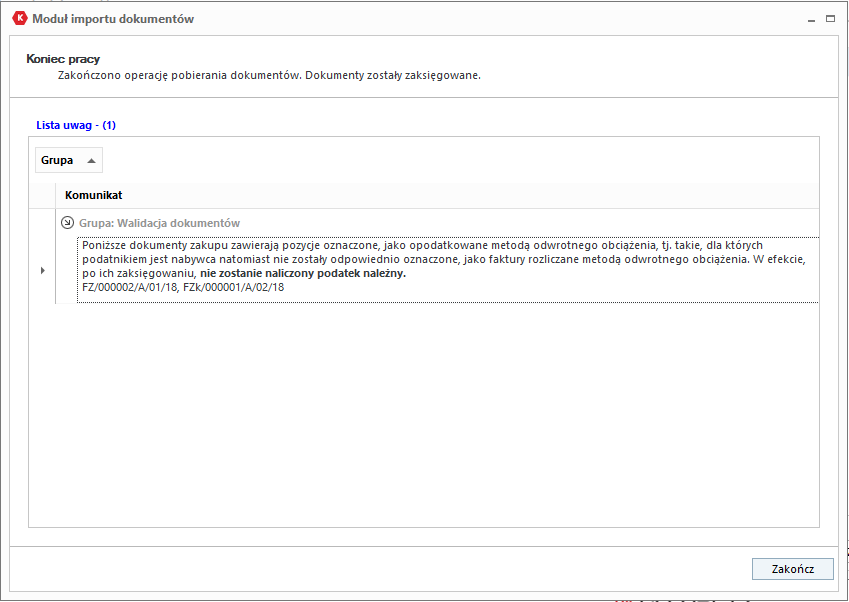Image resolution: width=849 pixels, height=602 pixels.
Task: Click the row indicator arrow
Action: tap(42, 270)
